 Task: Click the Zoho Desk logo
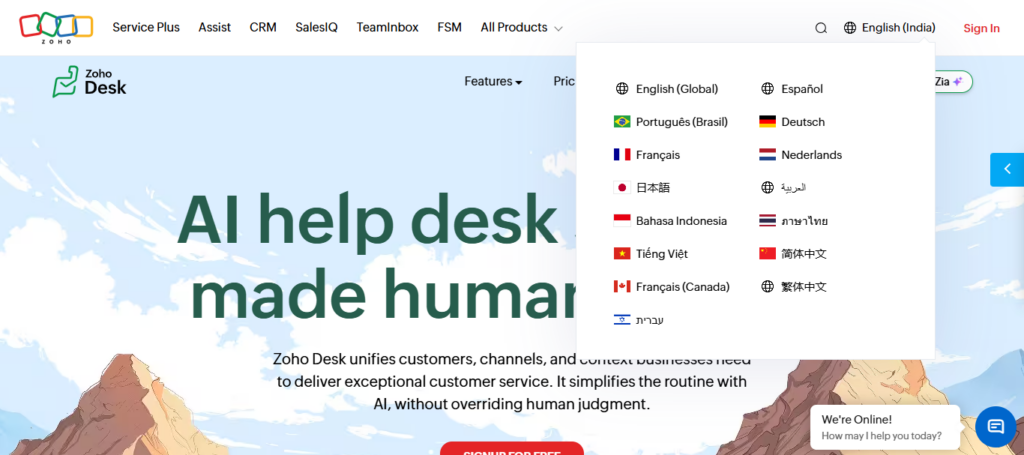(x=89, y=82)
